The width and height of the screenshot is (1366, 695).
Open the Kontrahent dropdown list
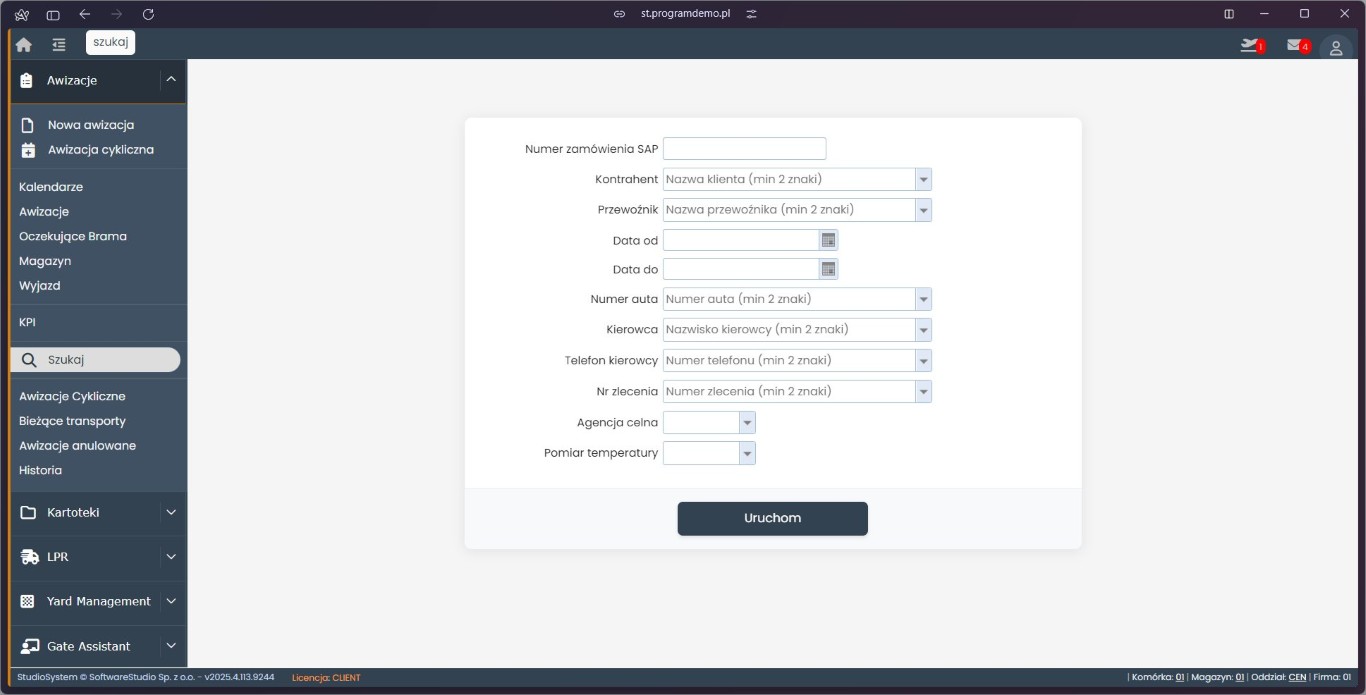pyautogui.click(x=923, y=179)
